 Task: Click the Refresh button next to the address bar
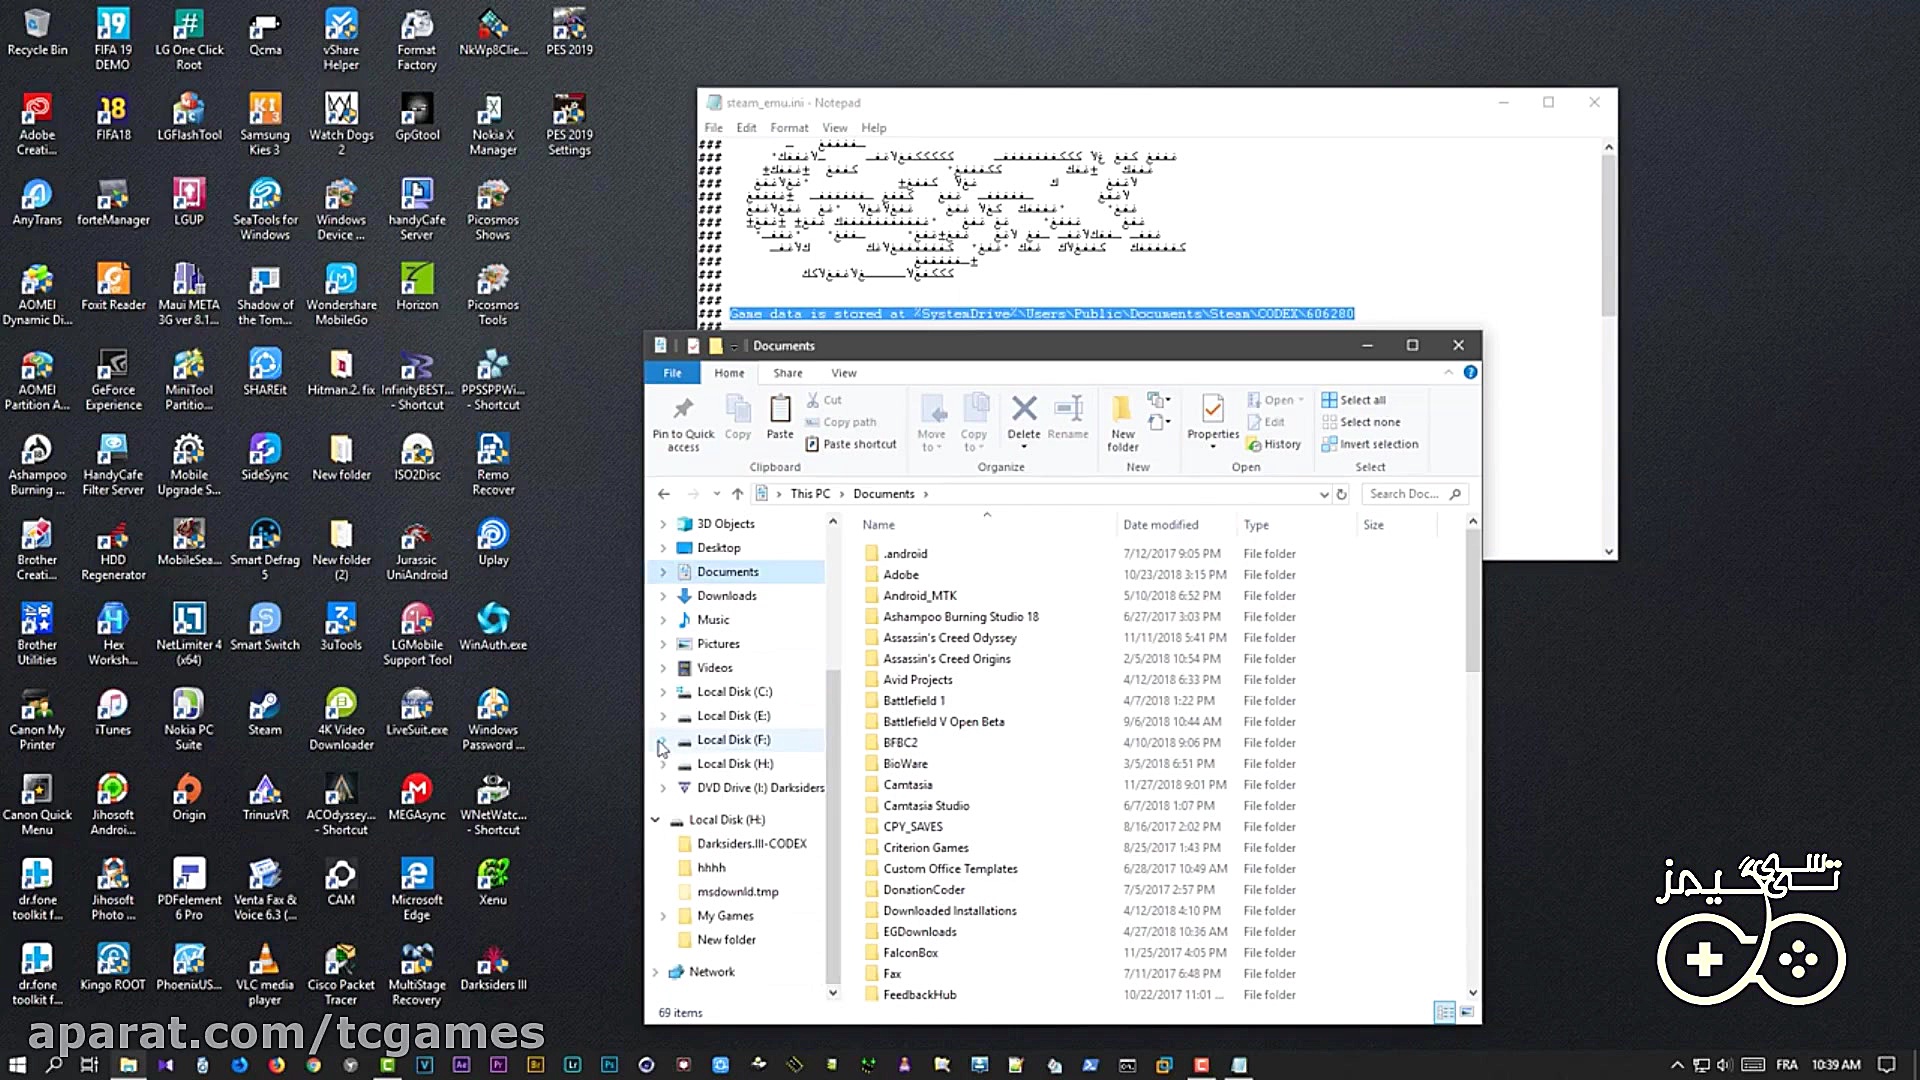click(x=1342, y=494)
